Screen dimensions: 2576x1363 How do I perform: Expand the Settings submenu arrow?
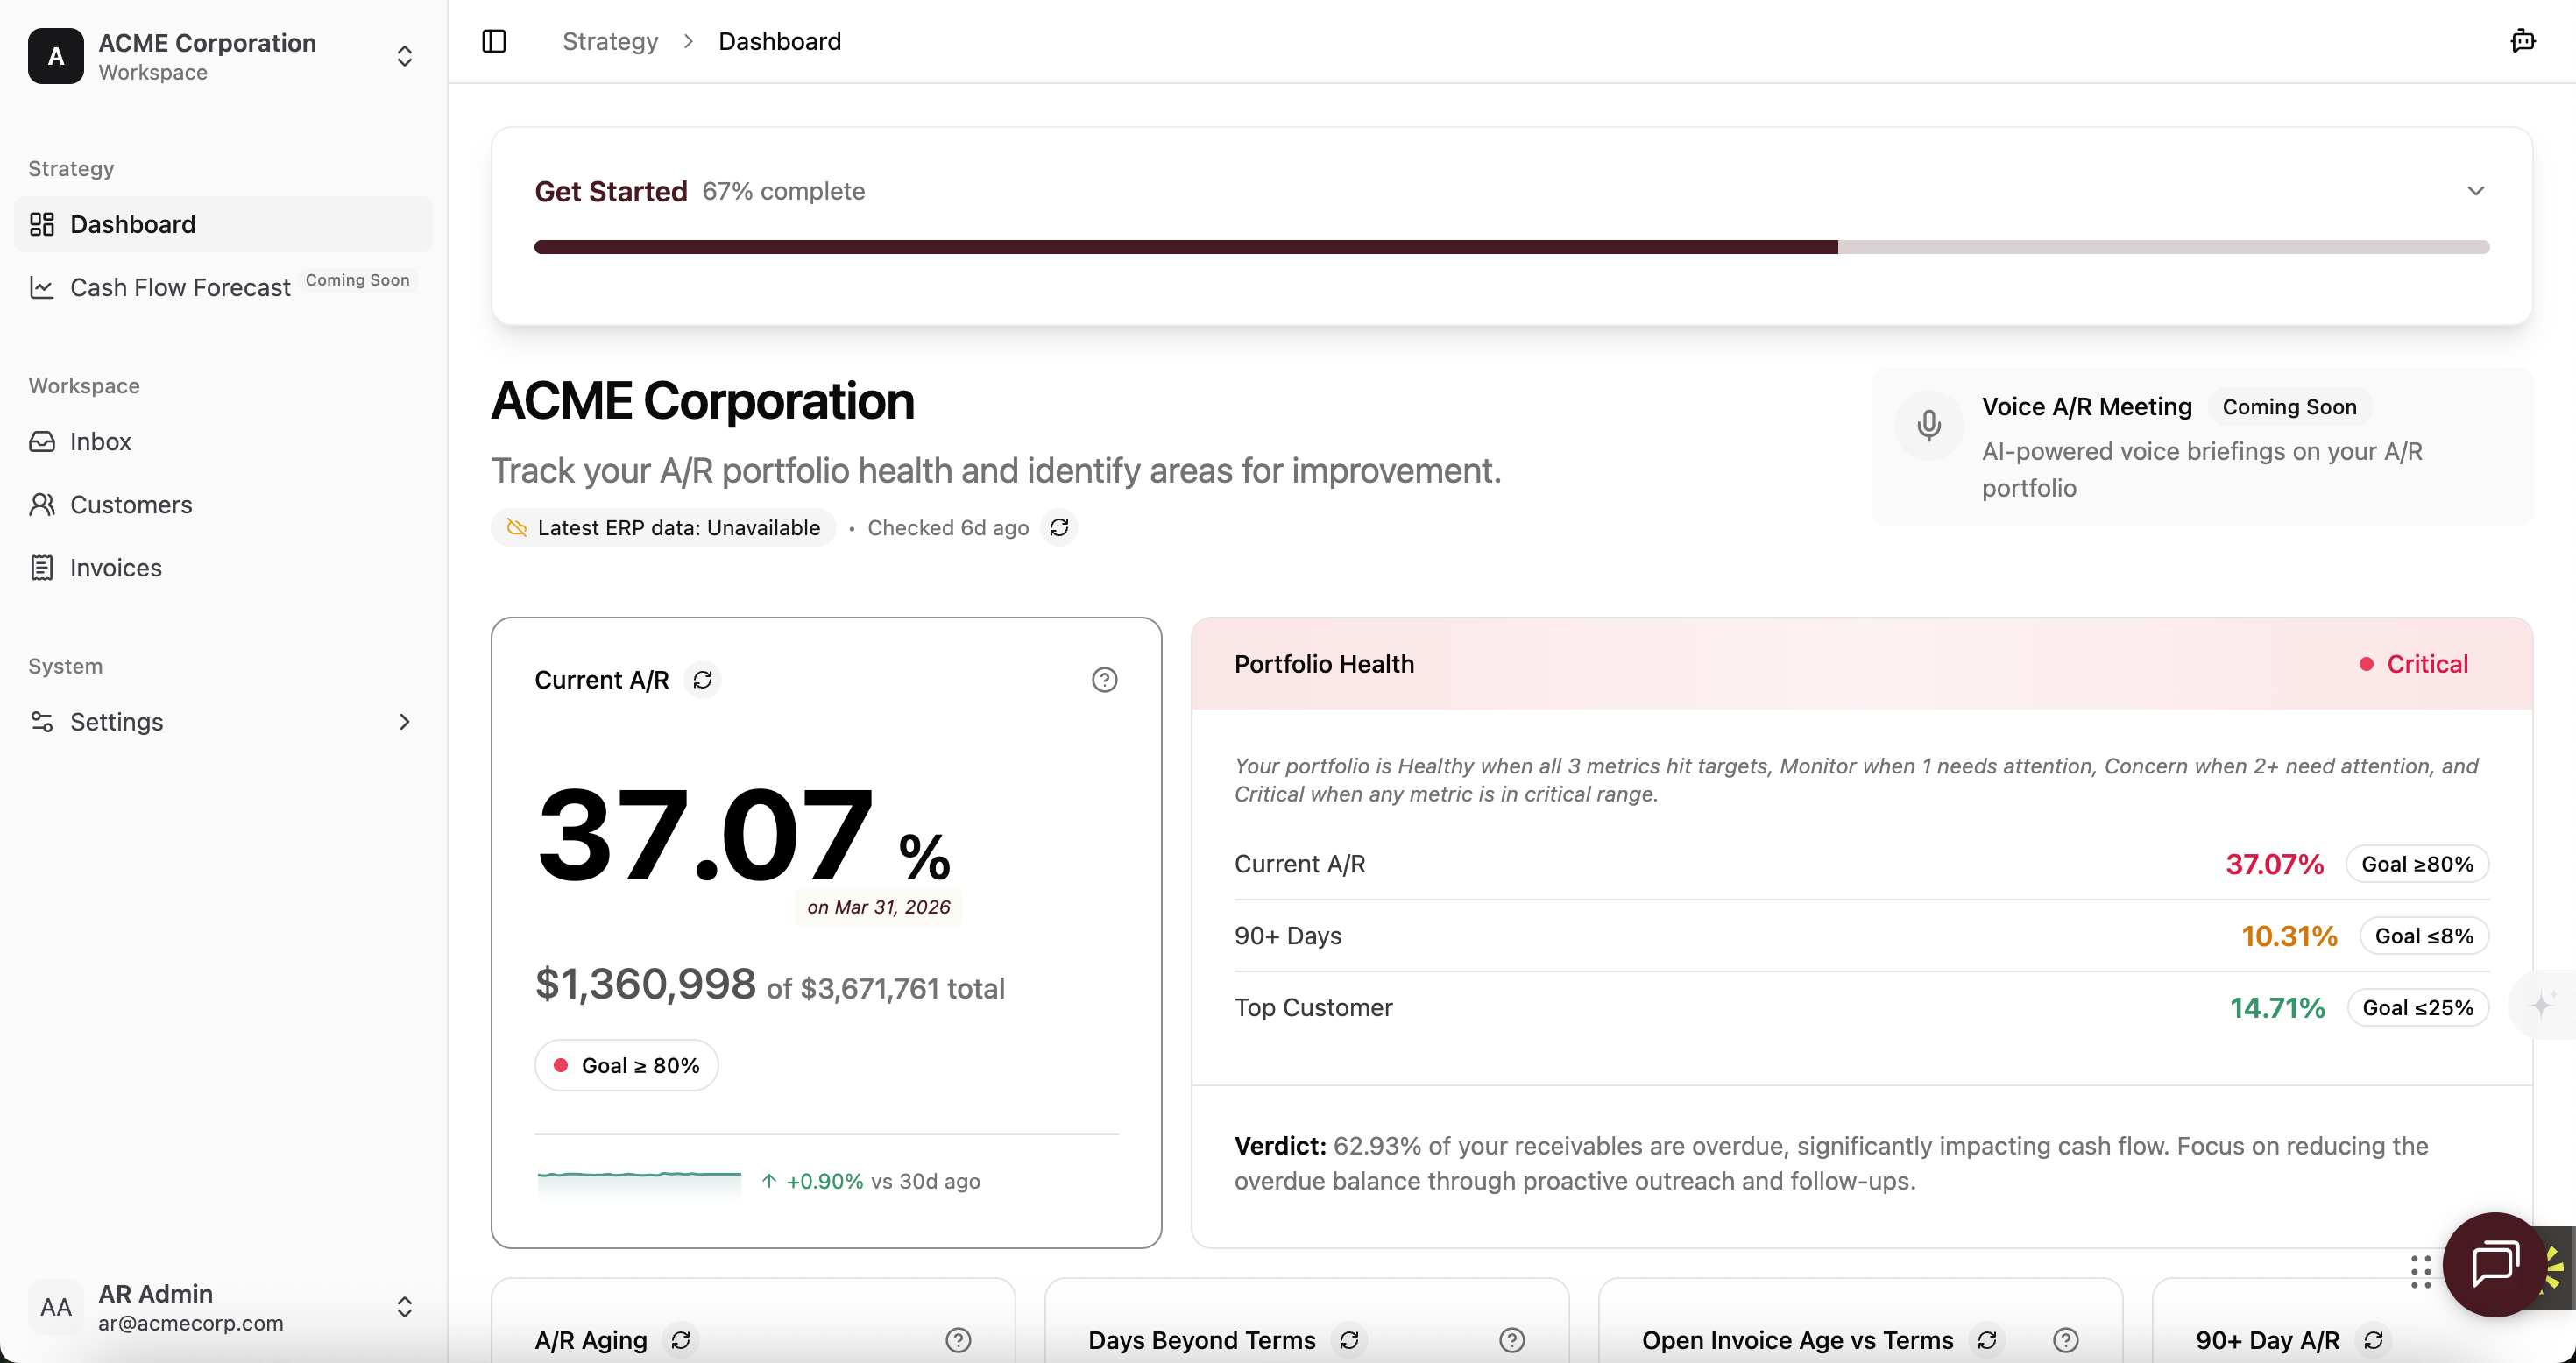(x=404, y=722)
